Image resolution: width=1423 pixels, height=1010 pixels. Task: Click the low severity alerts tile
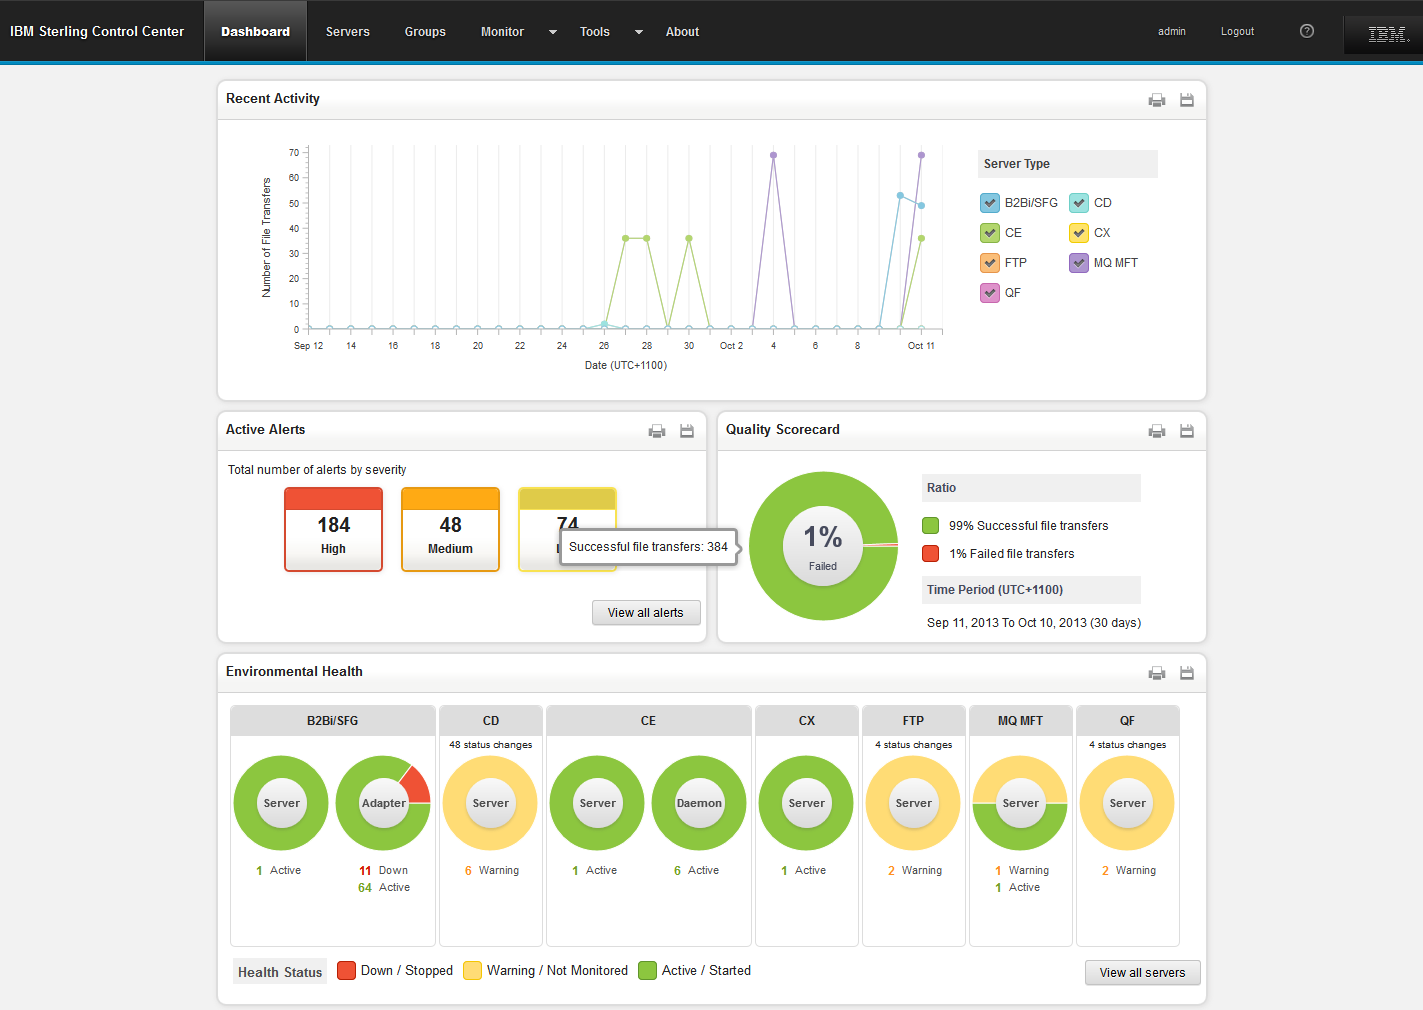coord(568,530)
